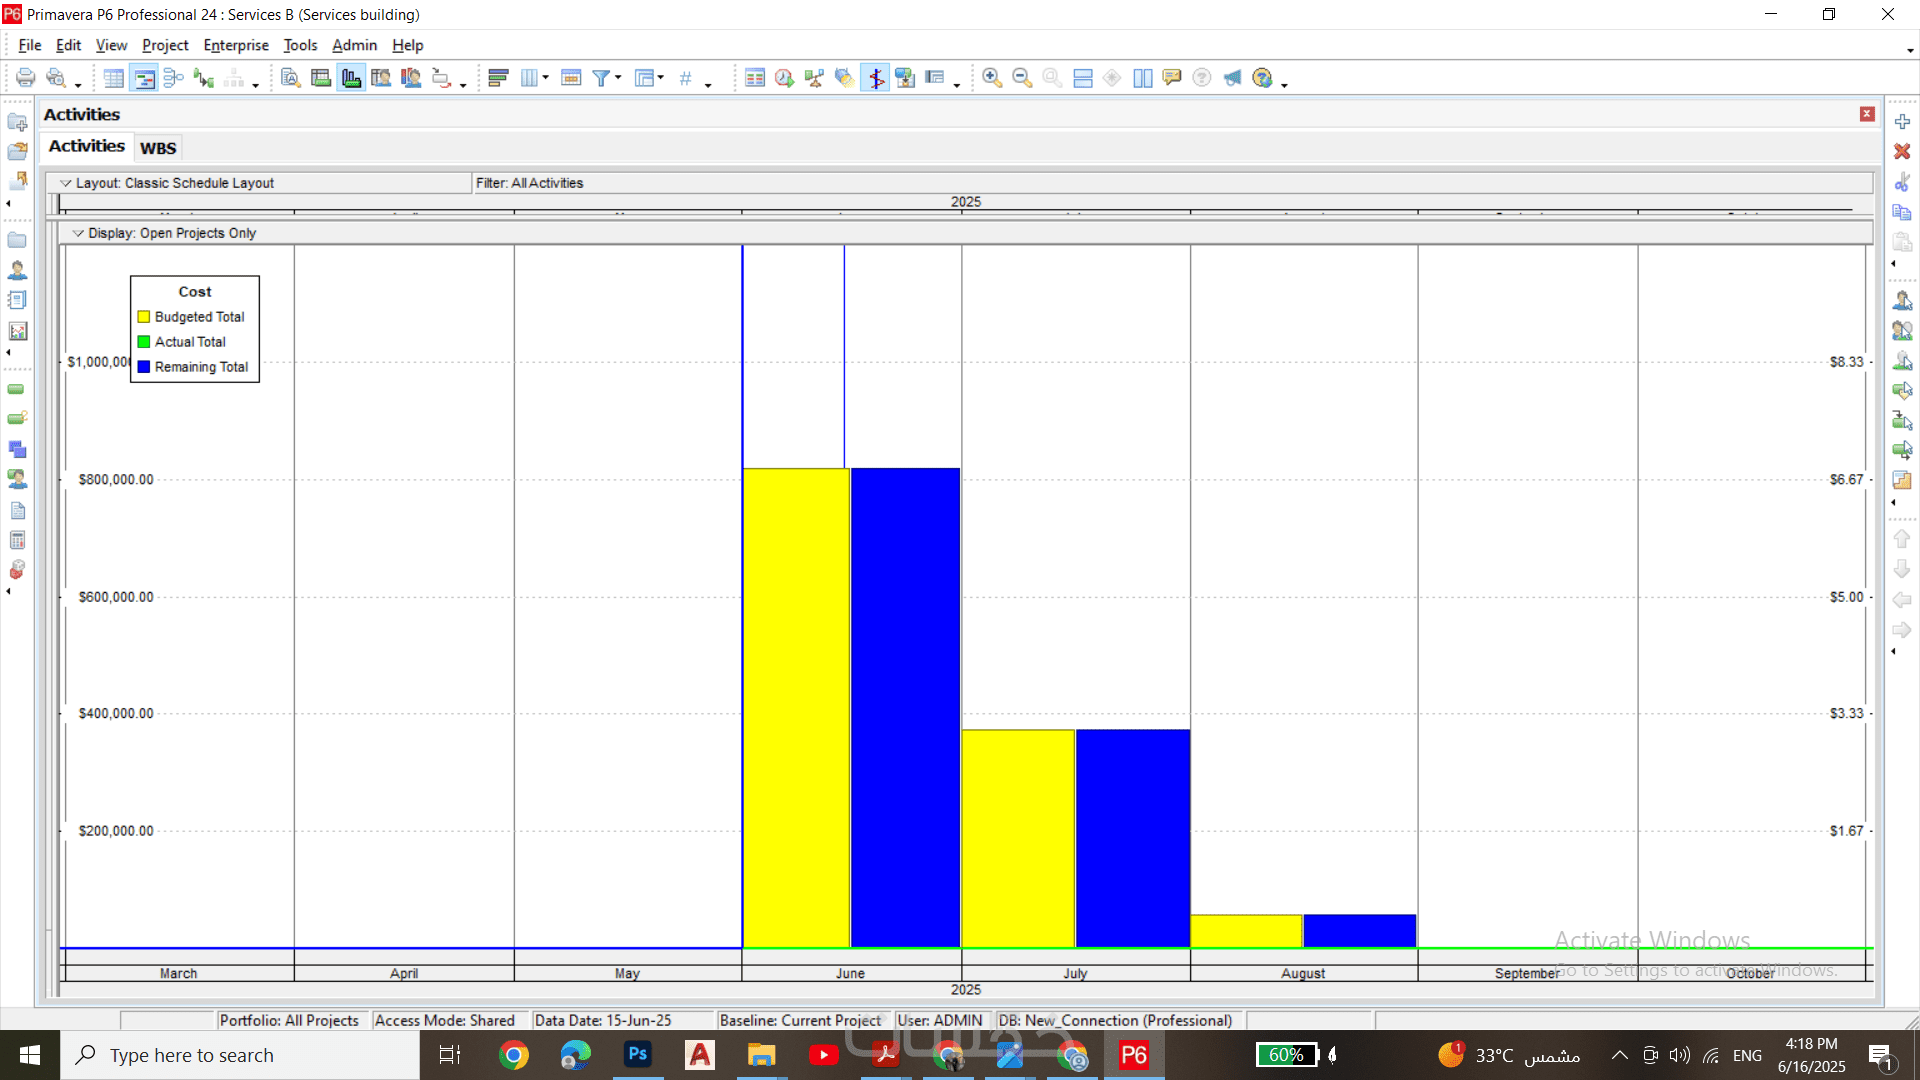Open the Enterprise menu
1920x1080 pixels.
tap(236, 45)
